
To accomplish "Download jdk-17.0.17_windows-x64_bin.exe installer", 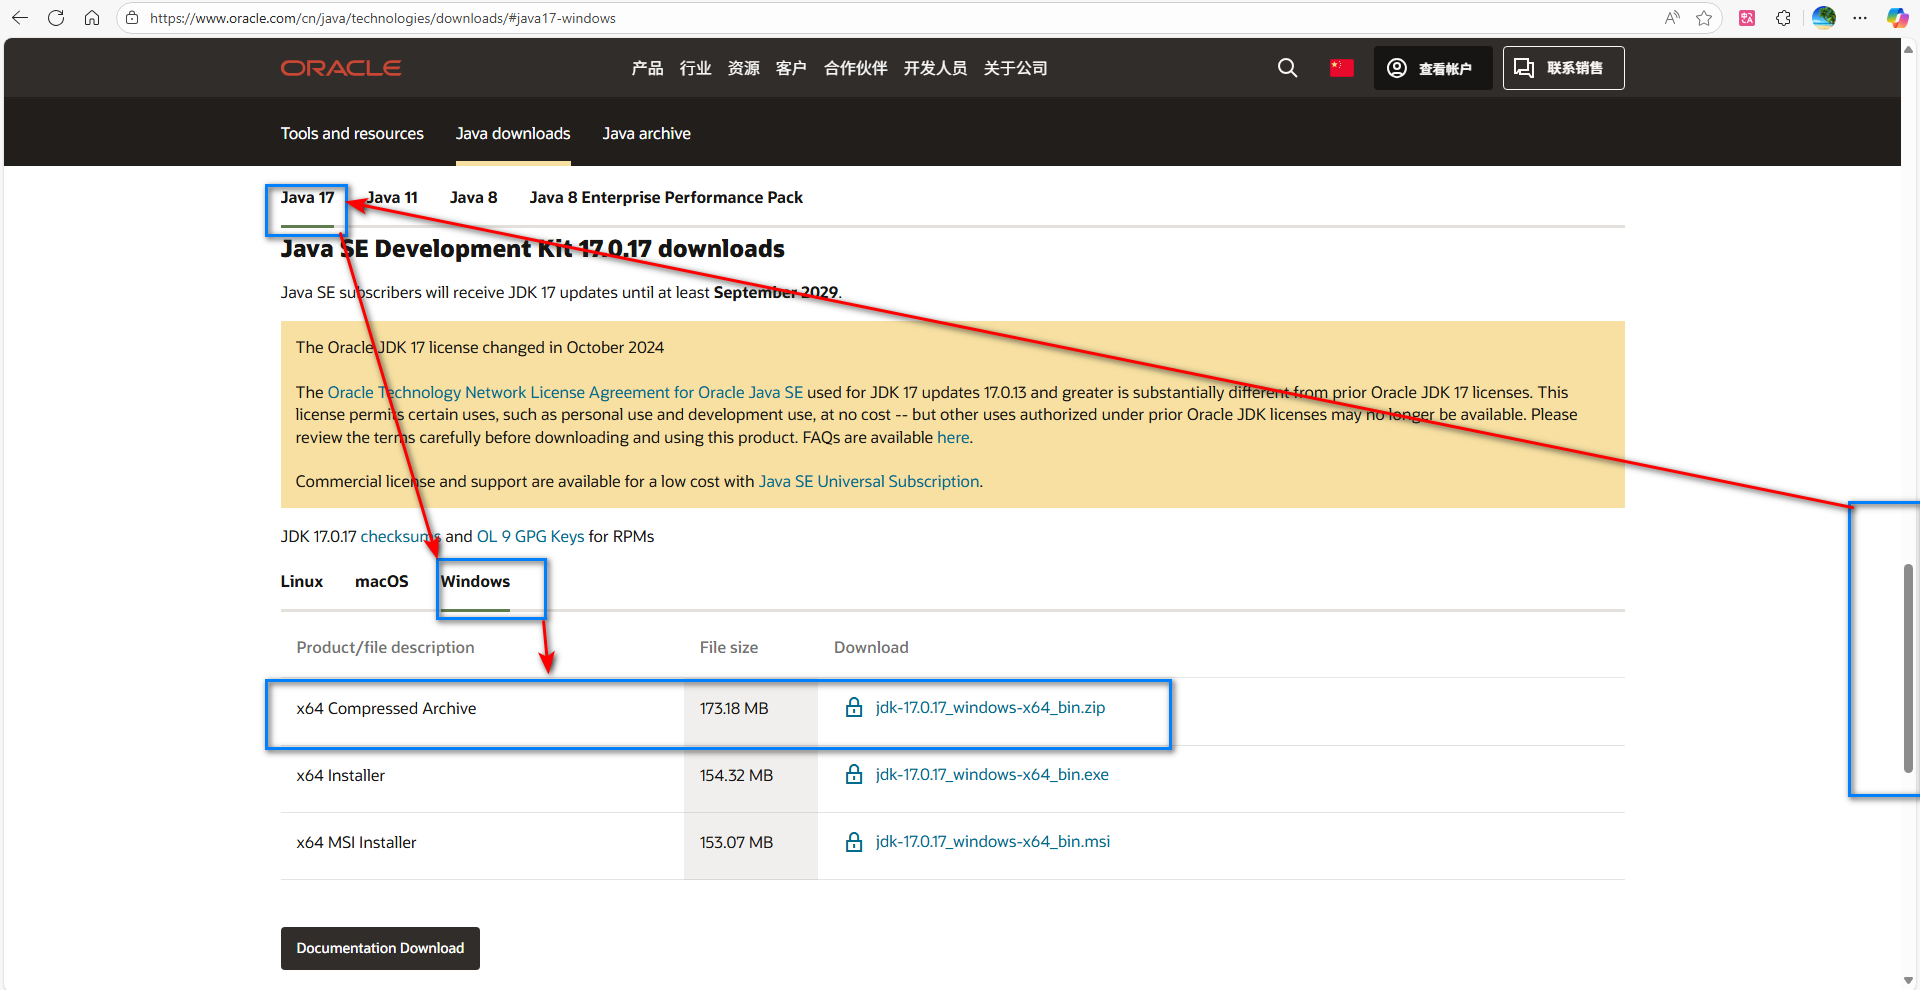I will pos(992,775).
